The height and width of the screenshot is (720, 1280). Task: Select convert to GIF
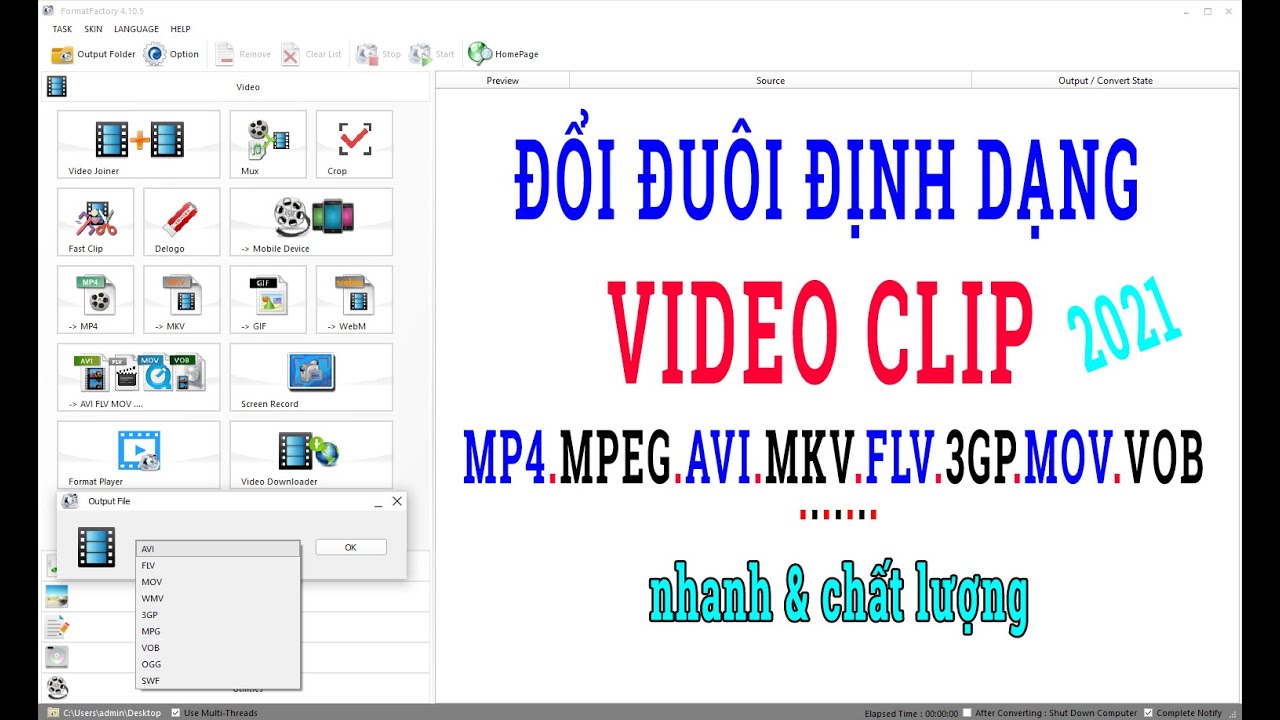point(268,299)
